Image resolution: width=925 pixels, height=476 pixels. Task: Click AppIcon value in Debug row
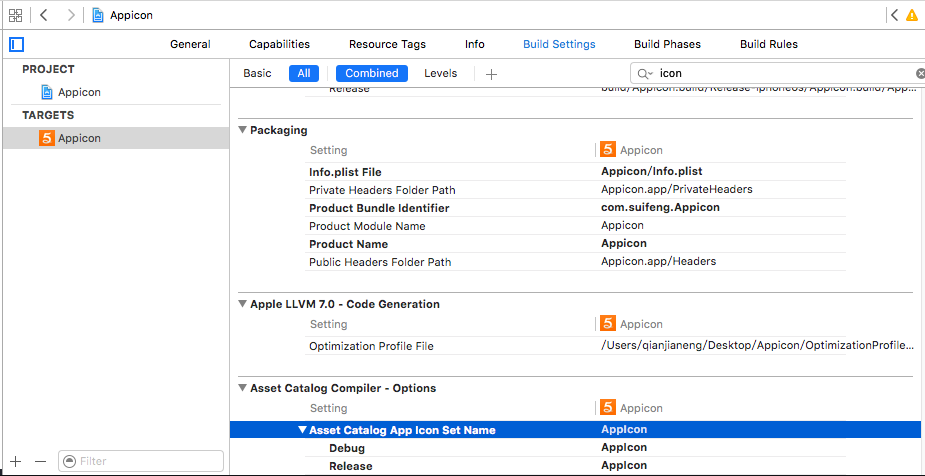point(624,447)
